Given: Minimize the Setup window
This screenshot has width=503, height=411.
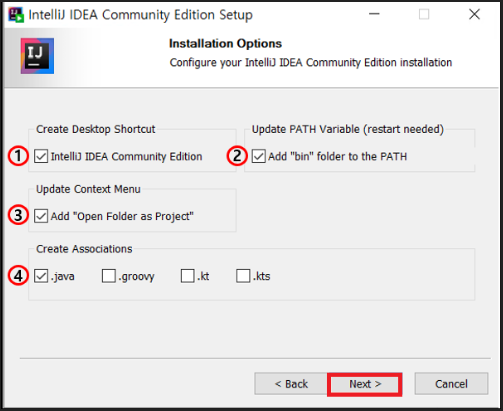Looking at the screenshot, I should (374, 14).
